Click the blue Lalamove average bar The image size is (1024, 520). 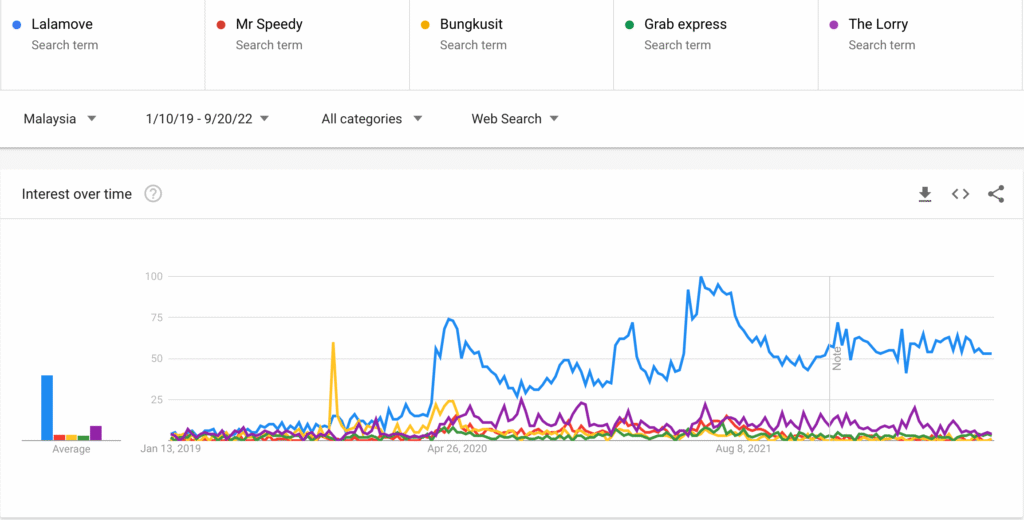47,407
